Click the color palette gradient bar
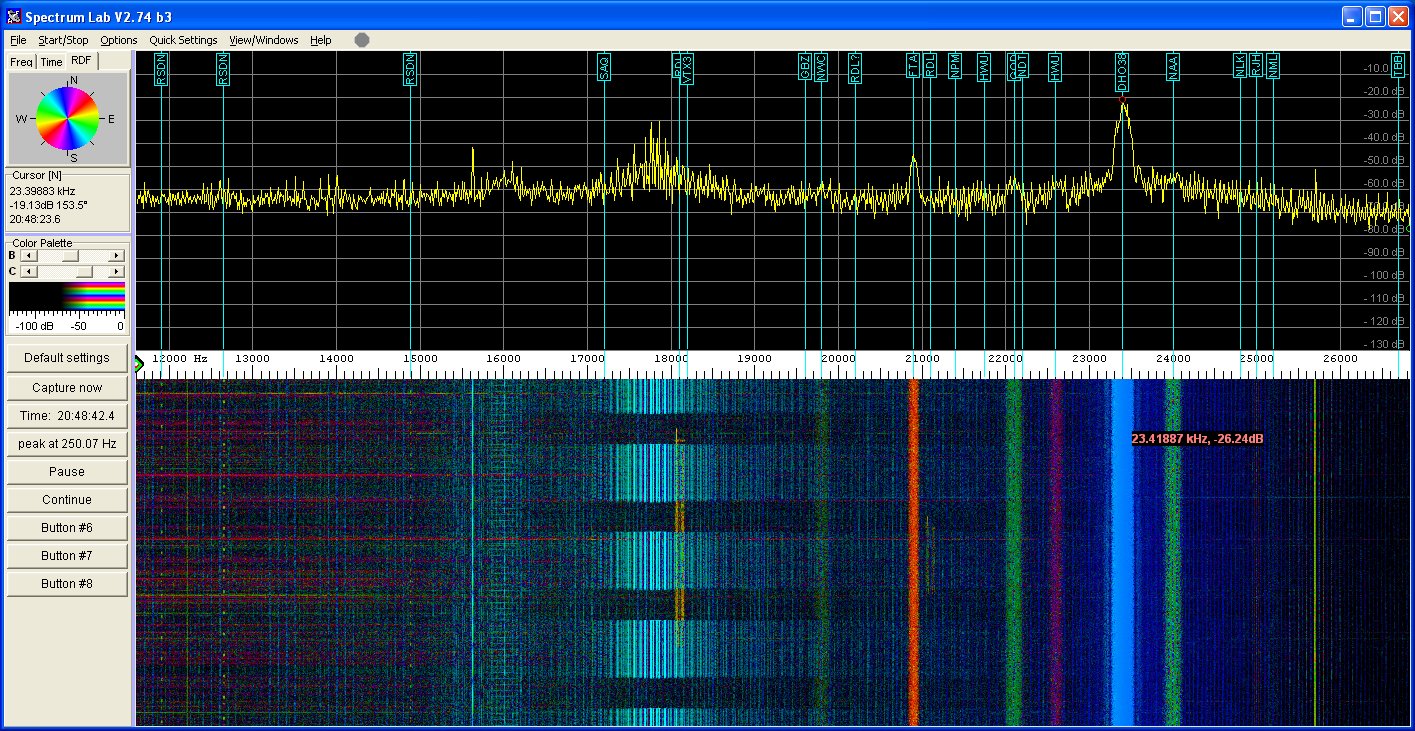The height and width of the screenshot is (731, 1415). (67, 298)
